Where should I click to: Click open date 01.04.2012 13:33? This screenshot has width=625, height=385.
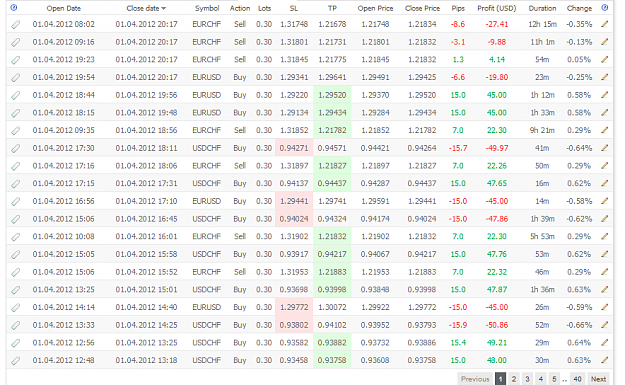[63, 325]
